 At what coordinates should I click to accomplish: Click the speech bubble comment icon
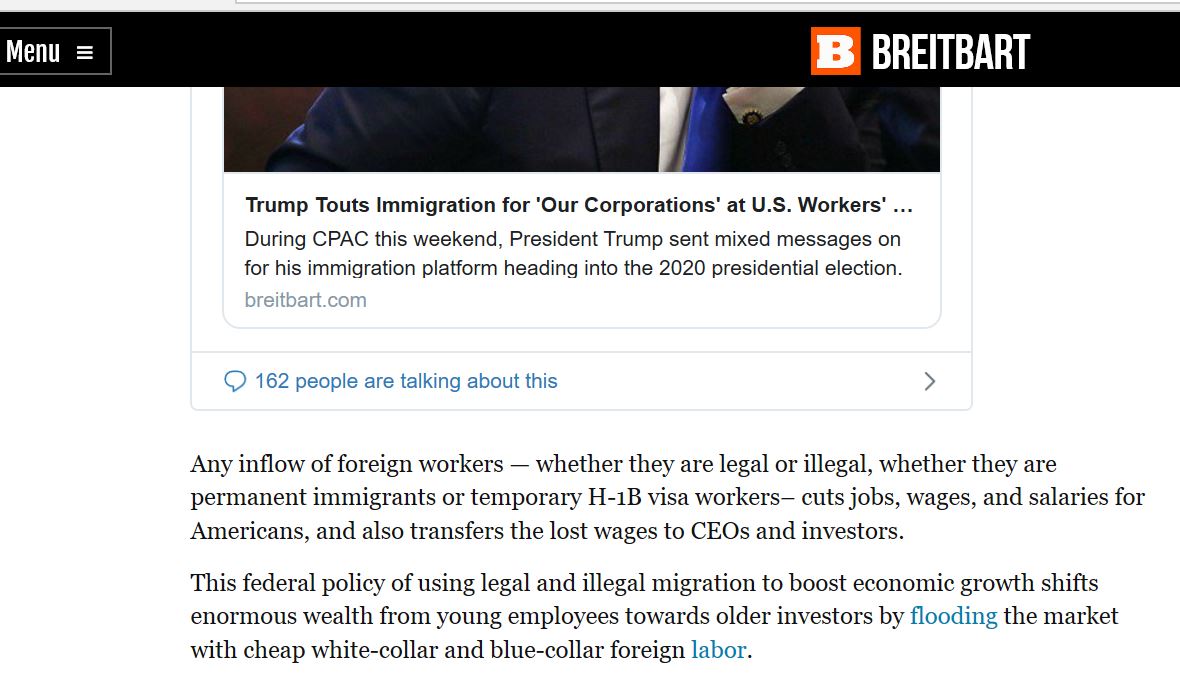(235, 381)
